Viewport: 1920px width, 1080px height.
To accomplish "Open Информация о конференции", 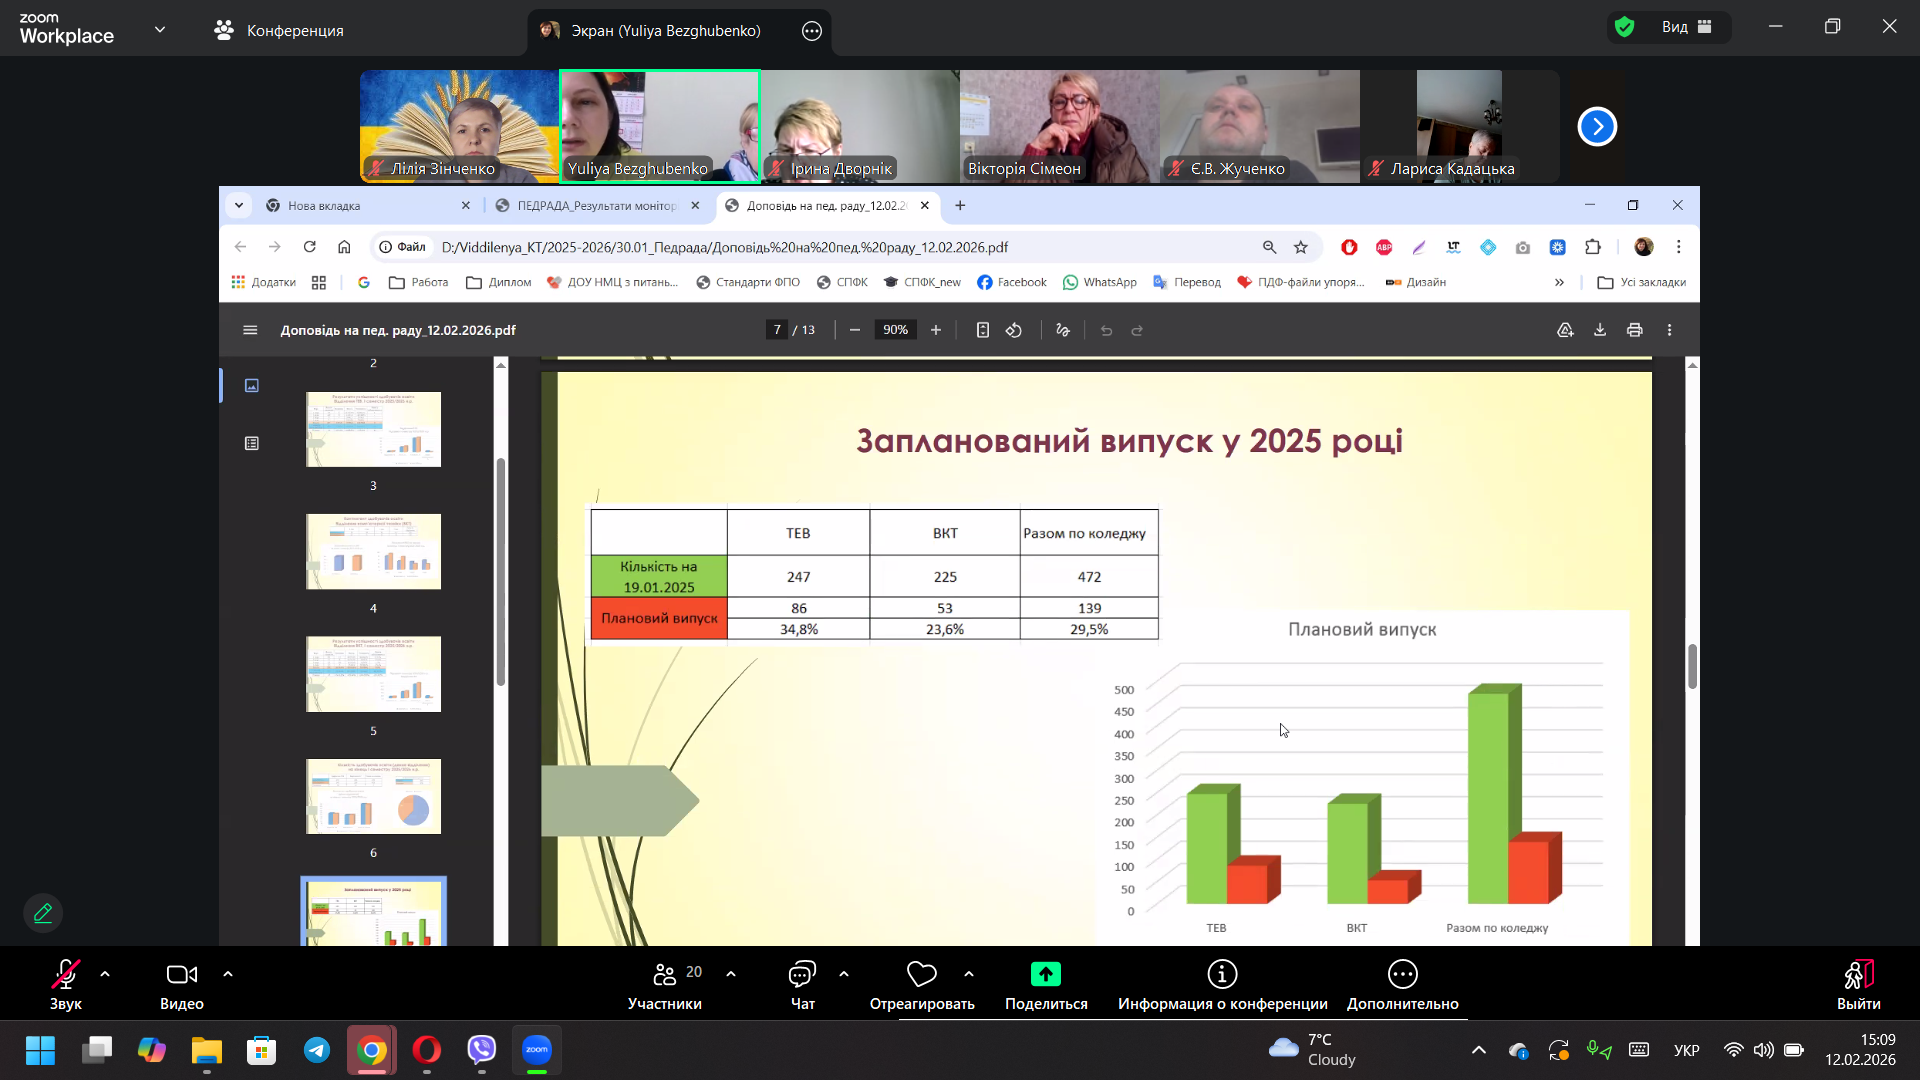I will [1222, 974].
